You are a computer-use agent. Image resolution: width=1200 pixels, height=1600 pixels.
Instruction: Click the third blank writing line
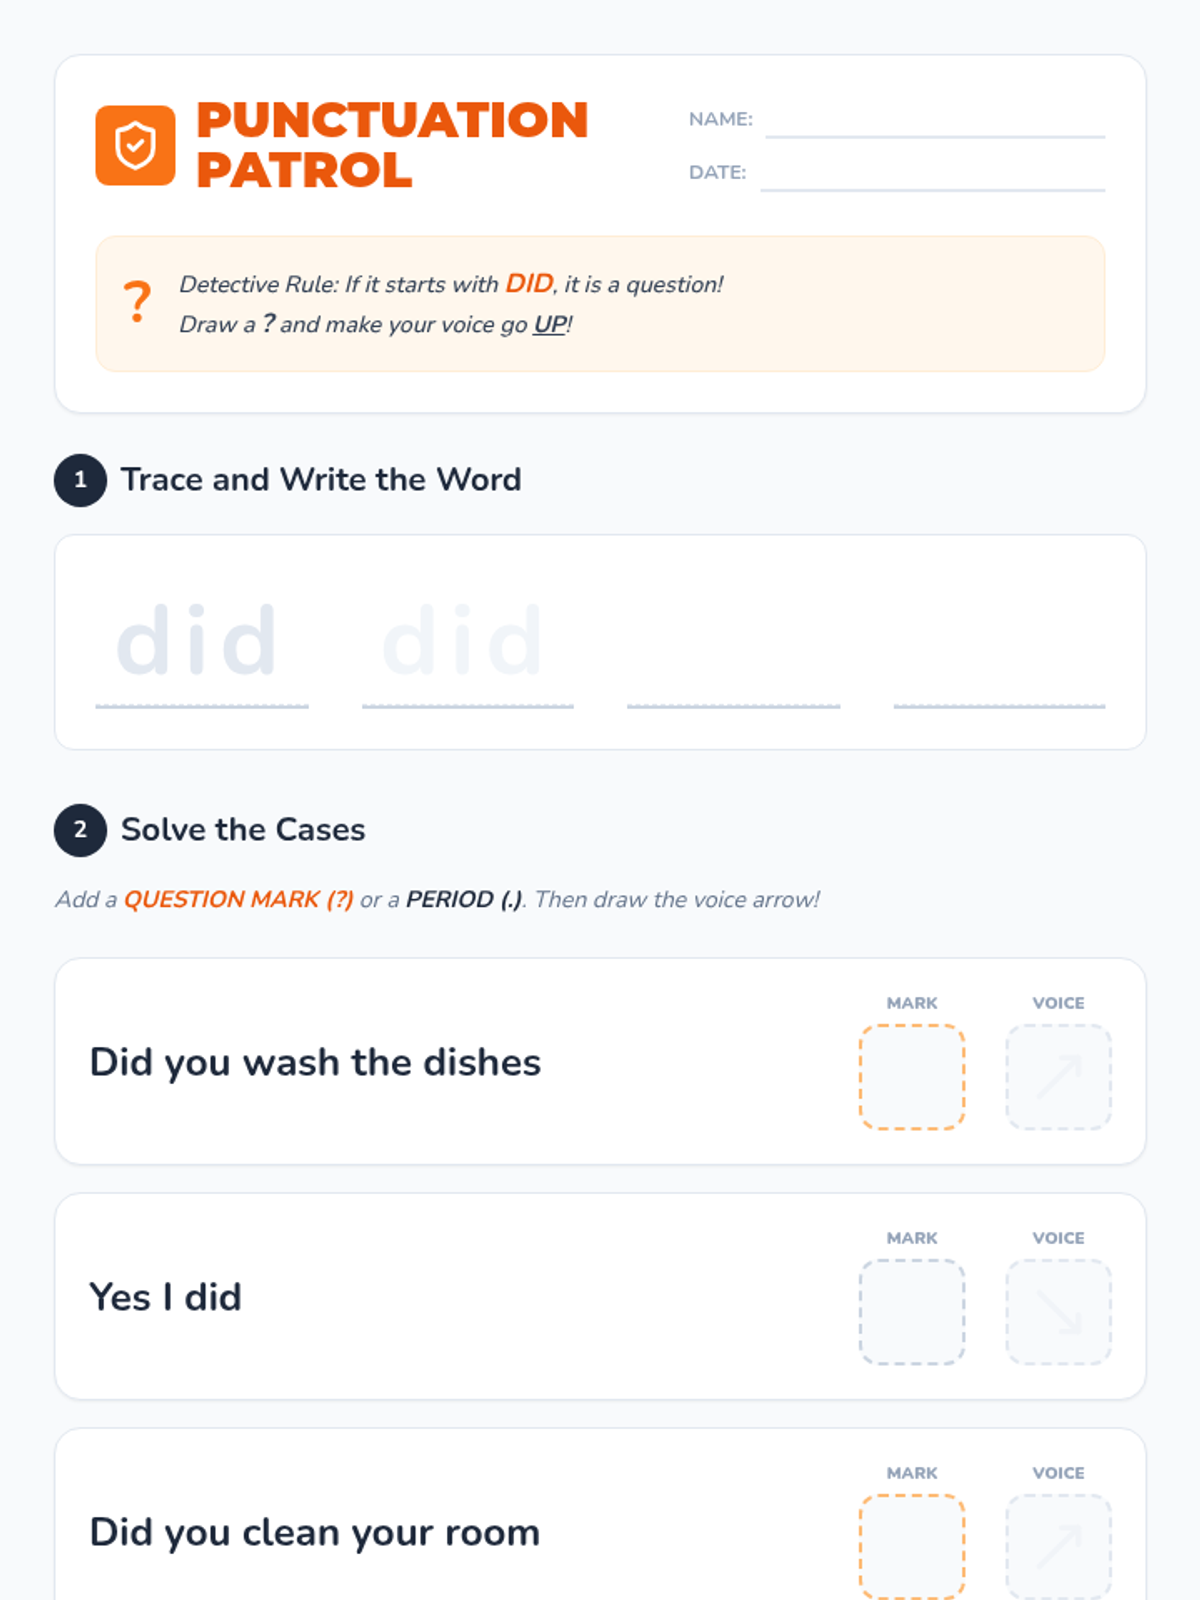(734, 705)
